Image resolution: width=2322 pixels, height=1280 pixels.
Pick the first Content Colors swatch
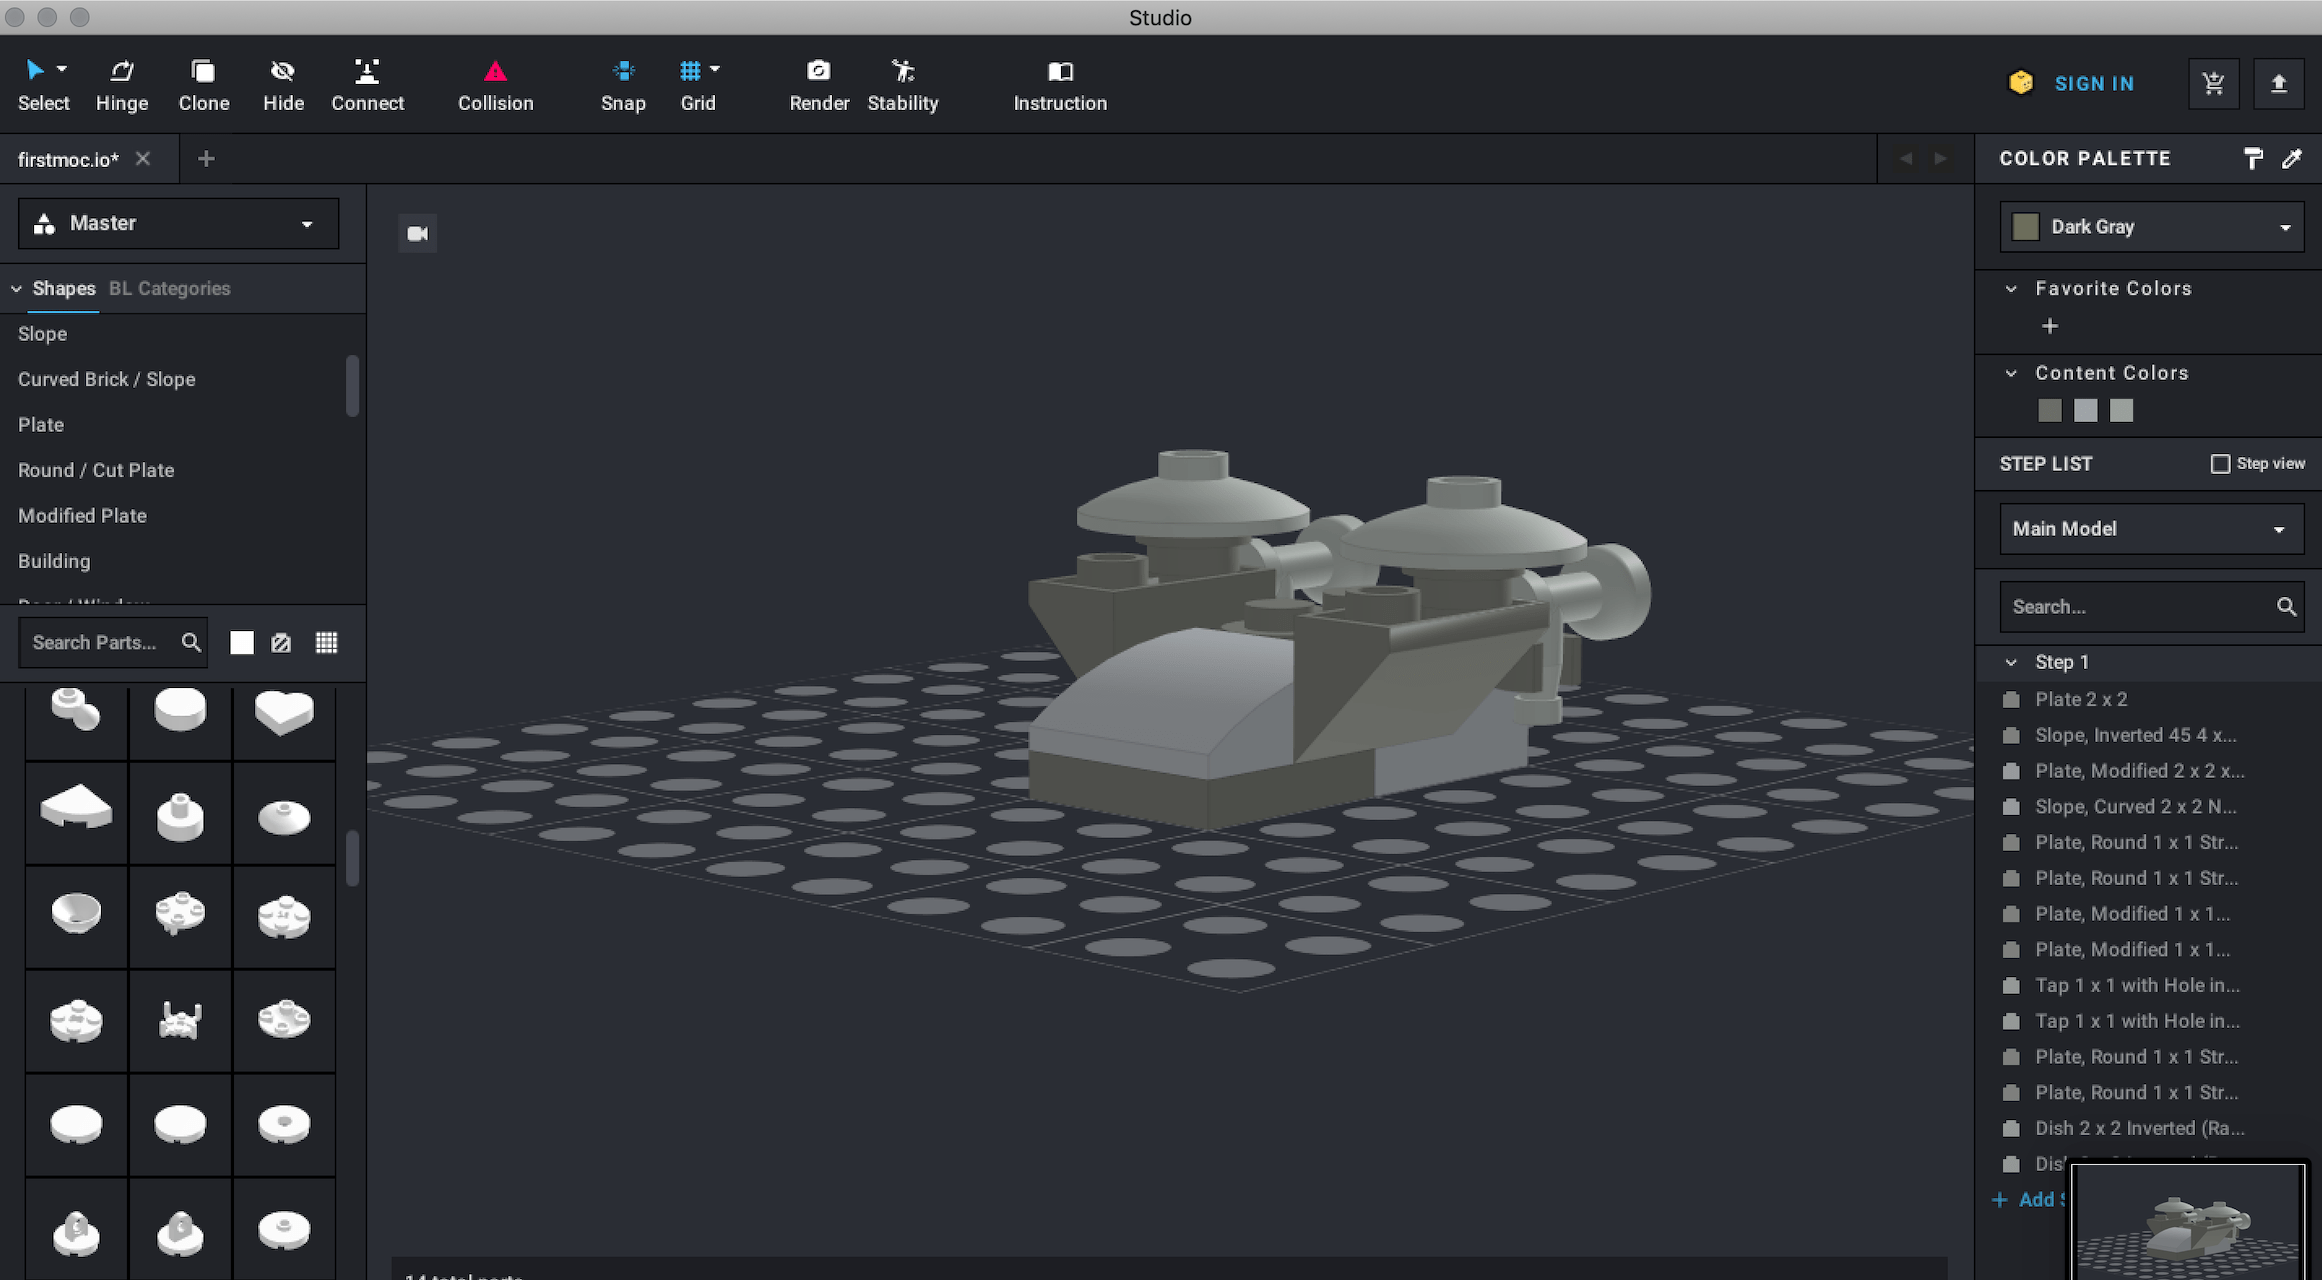[2049, 411]
